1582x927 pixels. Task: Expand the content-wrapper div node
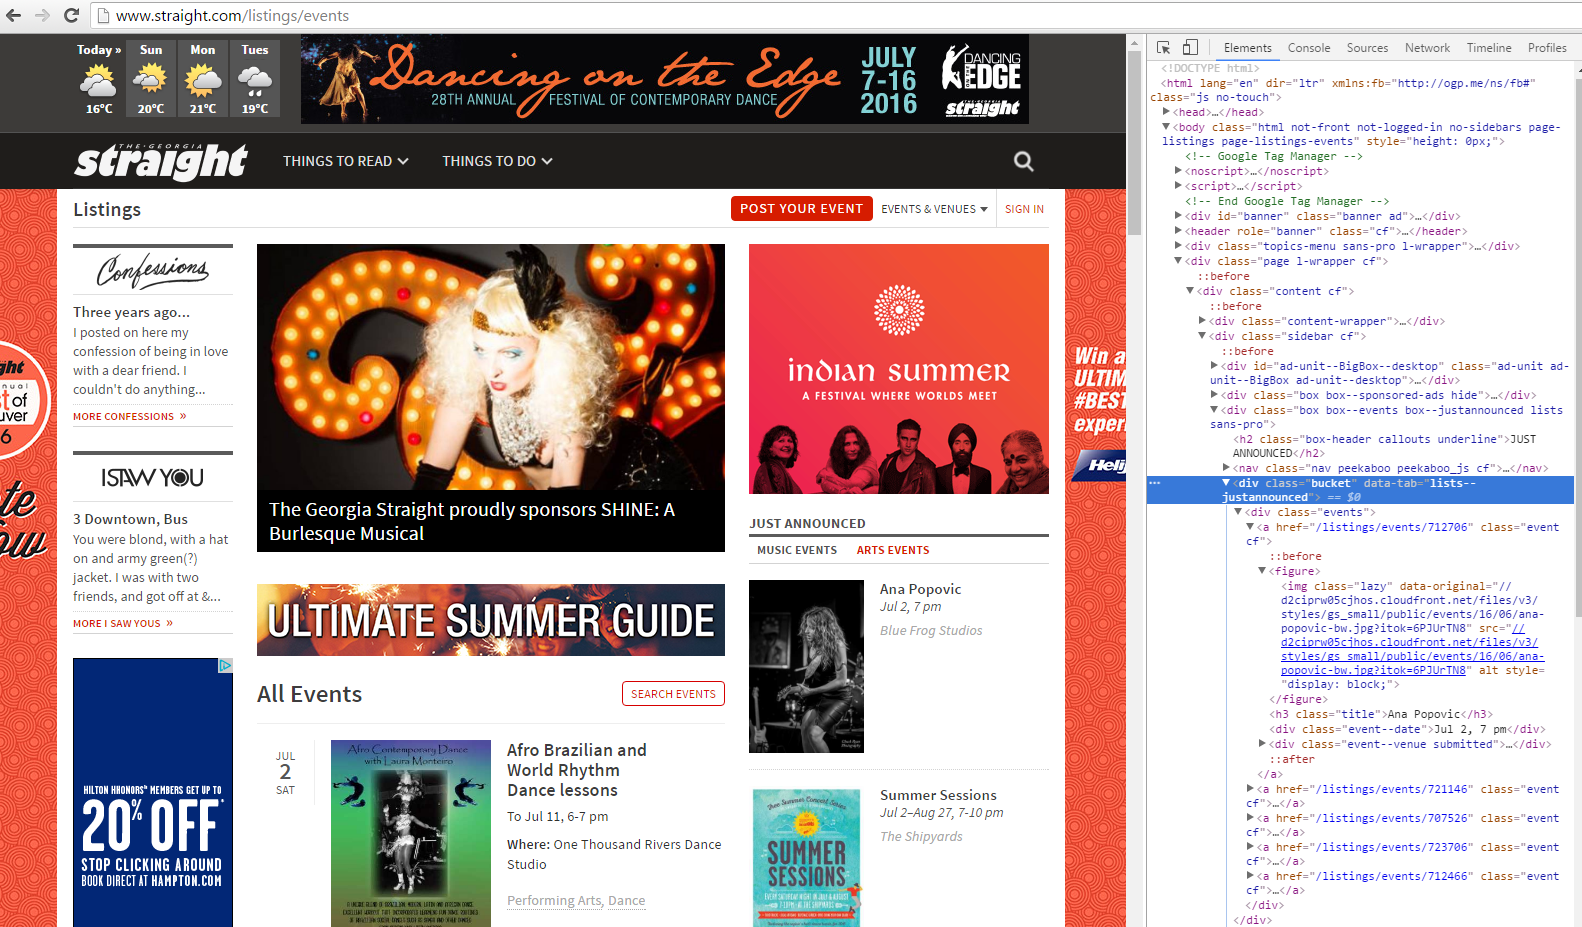pos(1202,321)
